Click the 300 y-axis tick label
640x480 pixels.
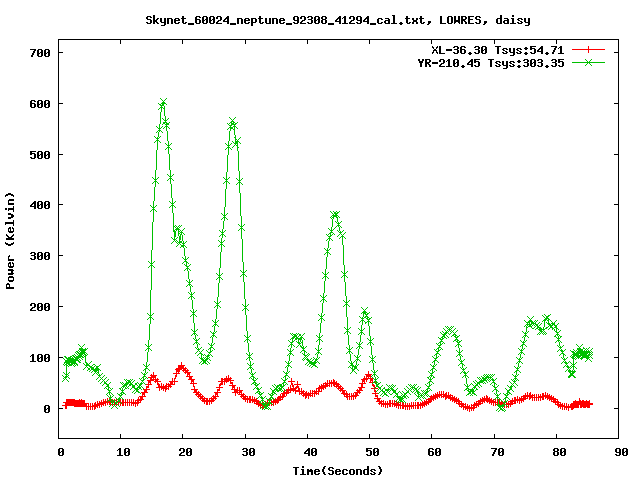tap(40, 256)
